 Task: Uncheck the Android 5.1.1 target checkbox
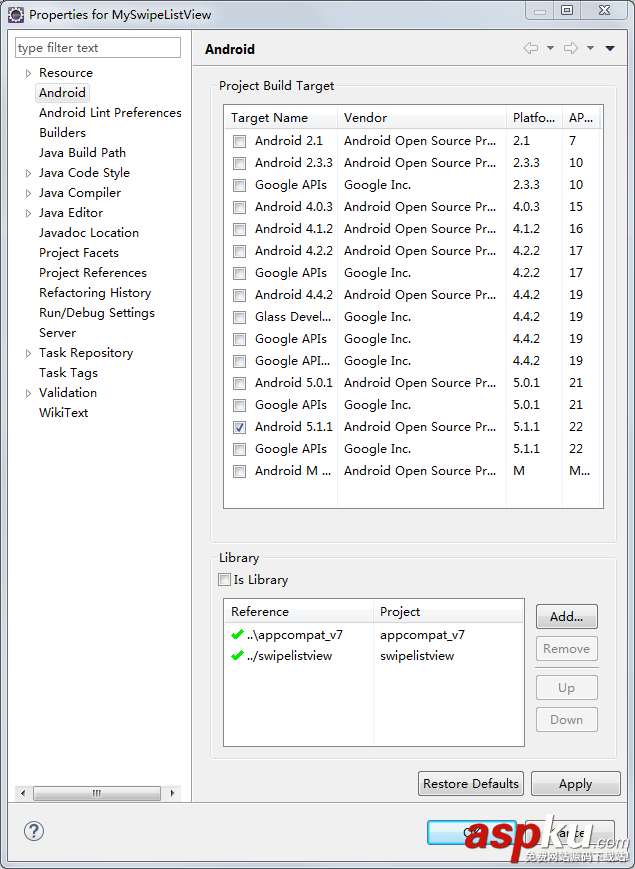[x=239, y=427]
